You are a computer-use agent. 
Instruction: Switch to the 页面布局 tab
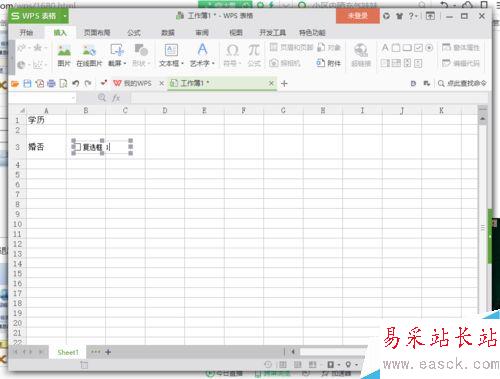click(x=97, y=32)
